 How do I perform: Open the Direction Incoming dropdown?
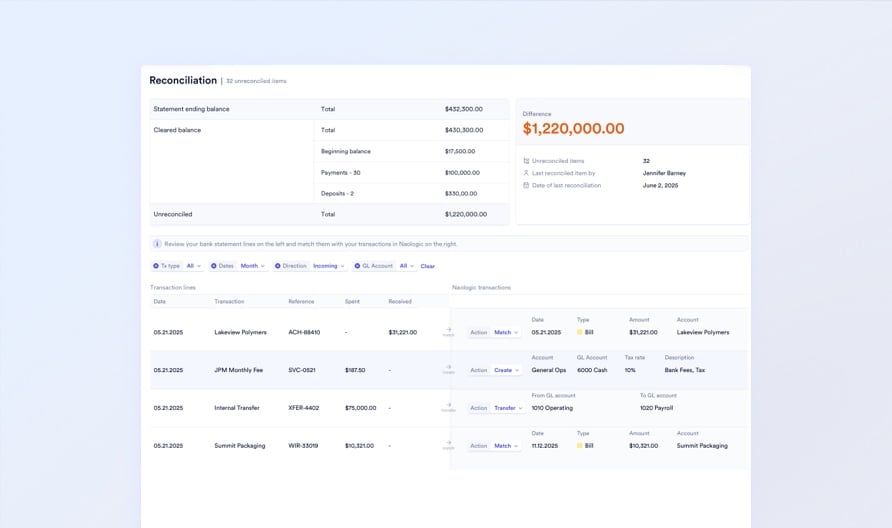coord(329,266)
